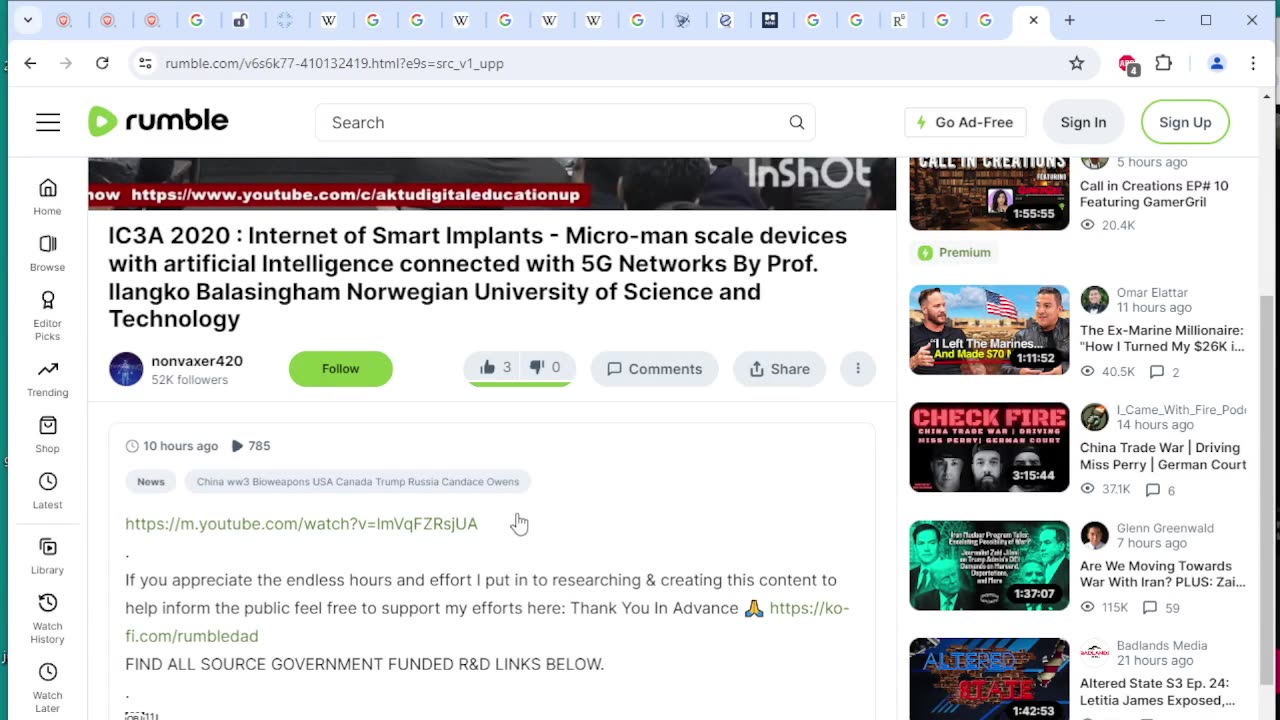Open Watch Later in the sidebar
The height and width of the screenshot is (720, 1280).
47,687
